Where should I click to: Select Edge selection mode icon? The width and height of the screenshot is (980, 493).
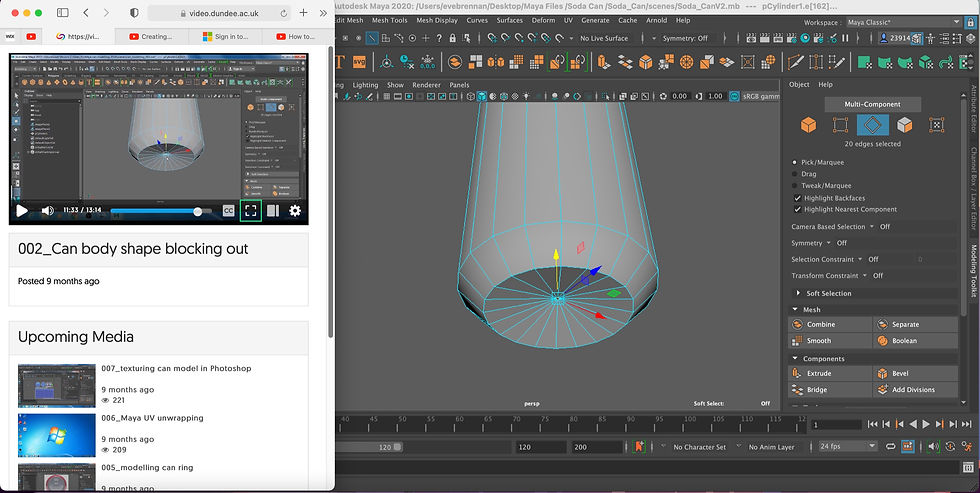[x=872, y=125]
